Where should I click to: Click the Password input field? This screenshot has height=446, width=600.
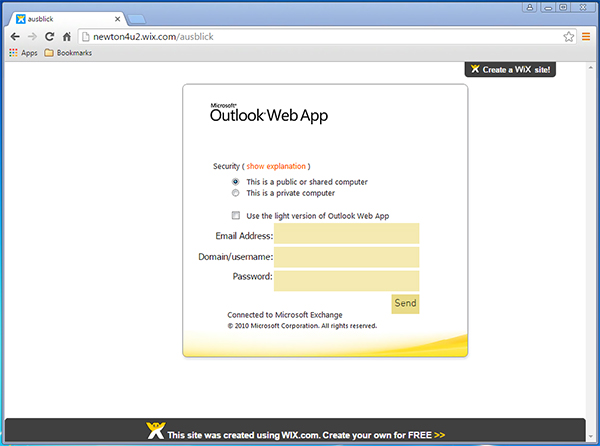[346, 281]
